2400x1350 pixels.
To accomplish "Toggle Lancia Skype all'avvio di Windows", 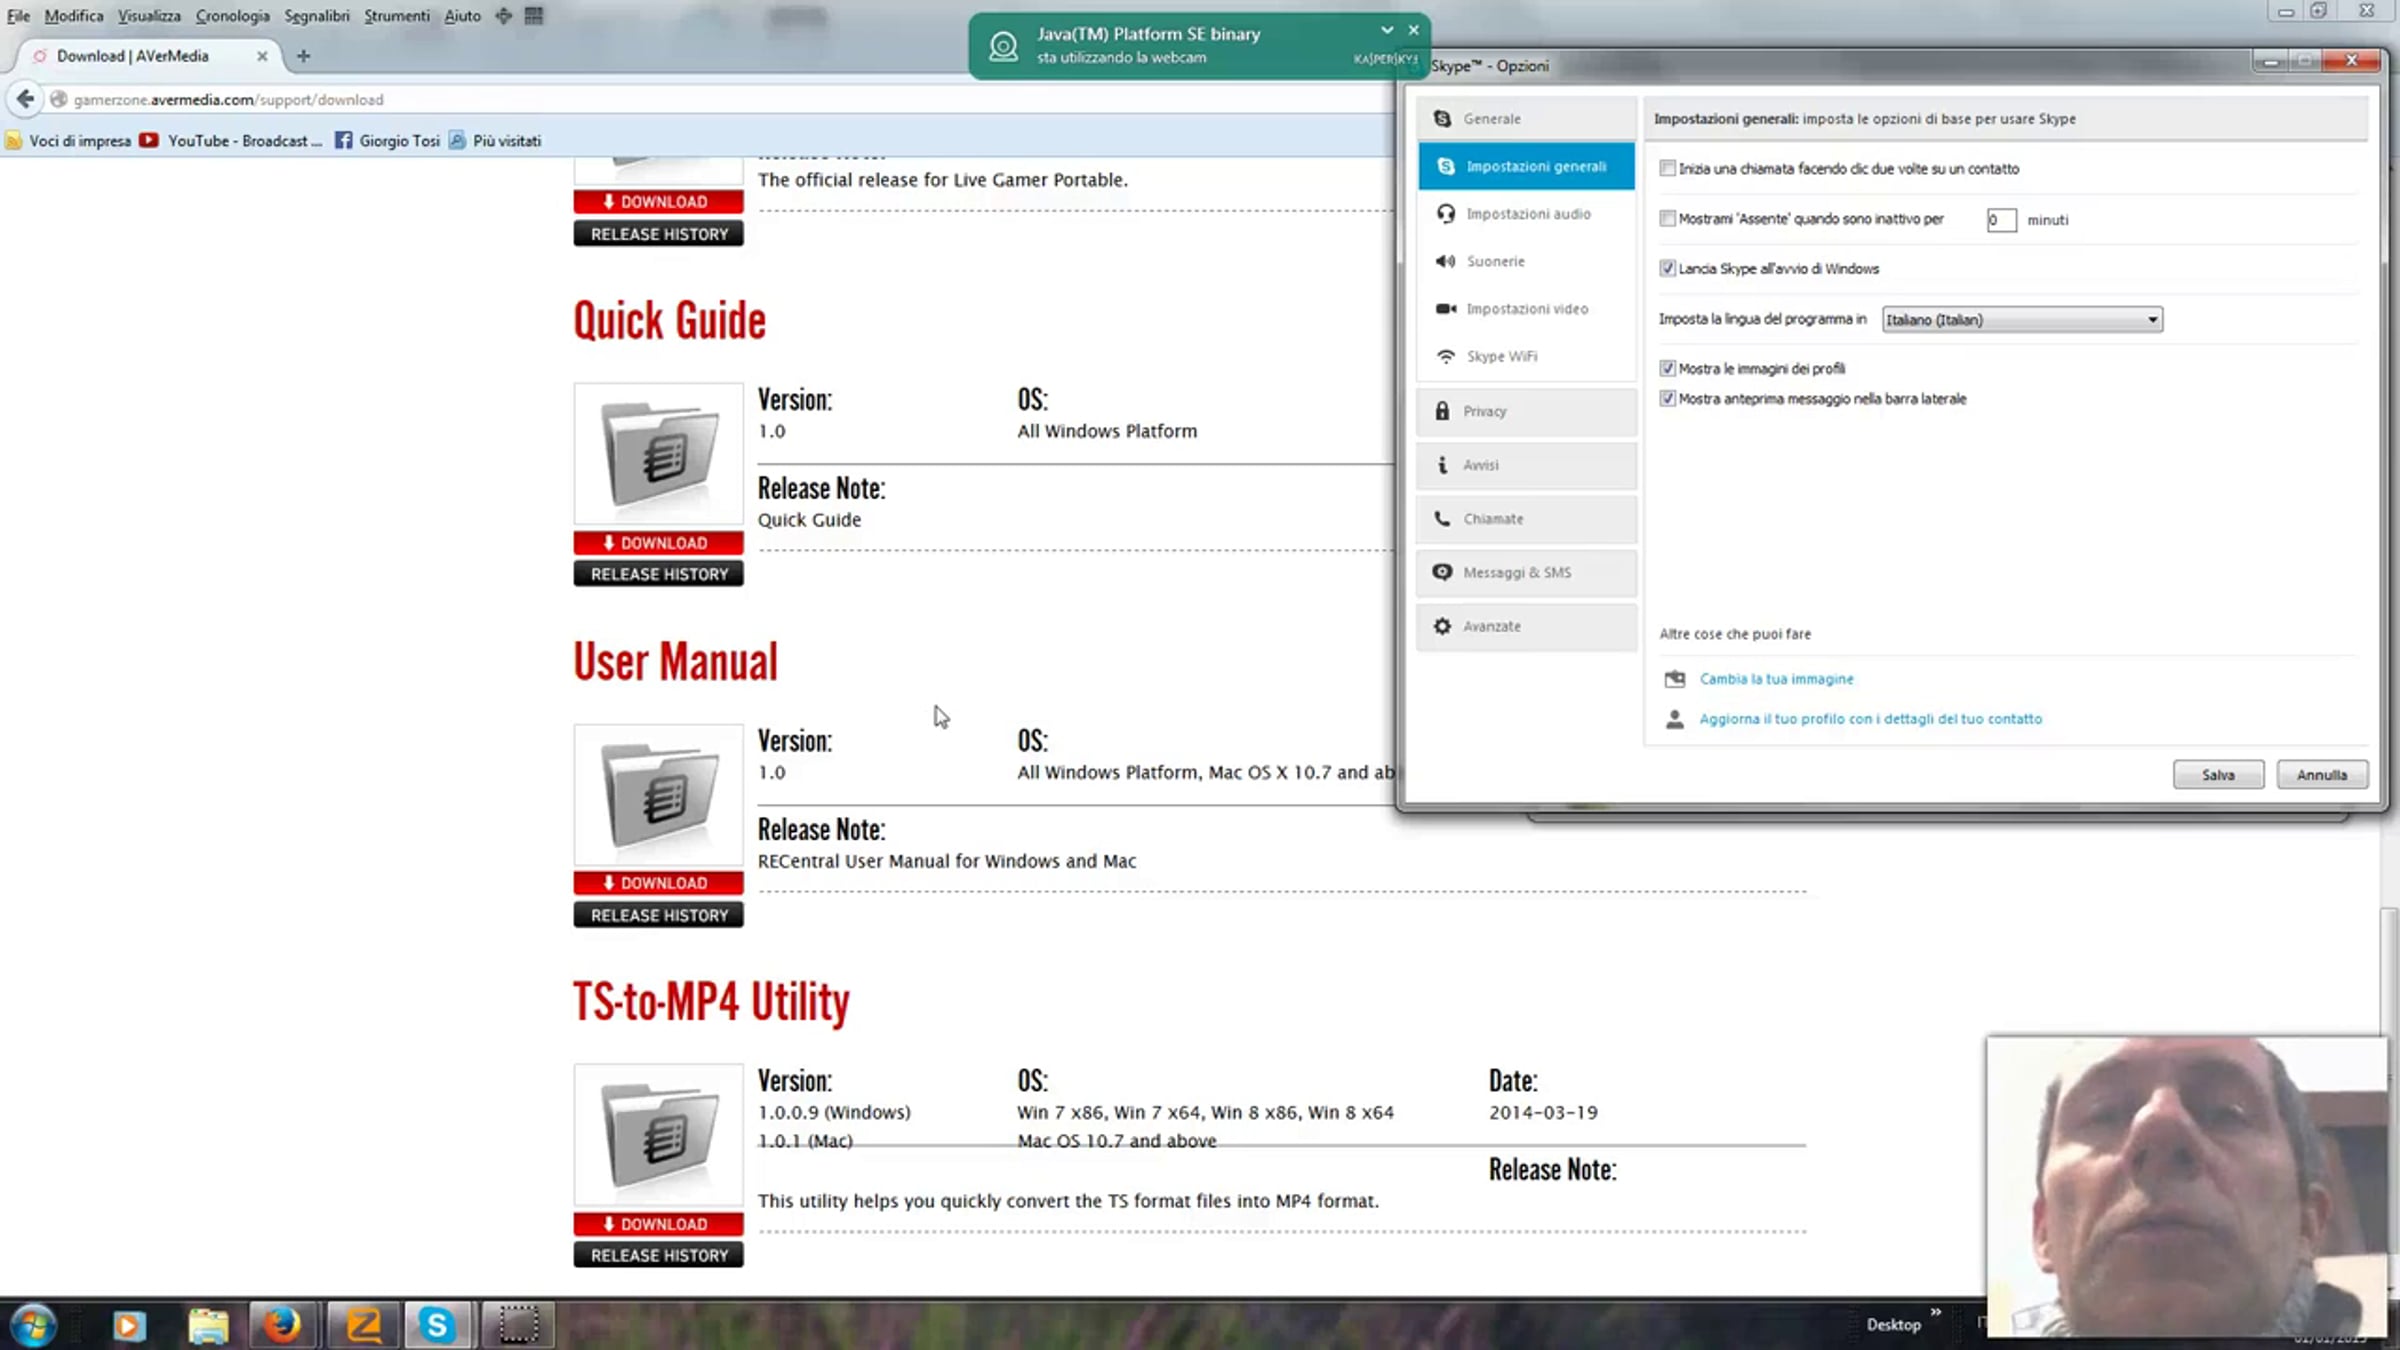I will (1667, 268).
